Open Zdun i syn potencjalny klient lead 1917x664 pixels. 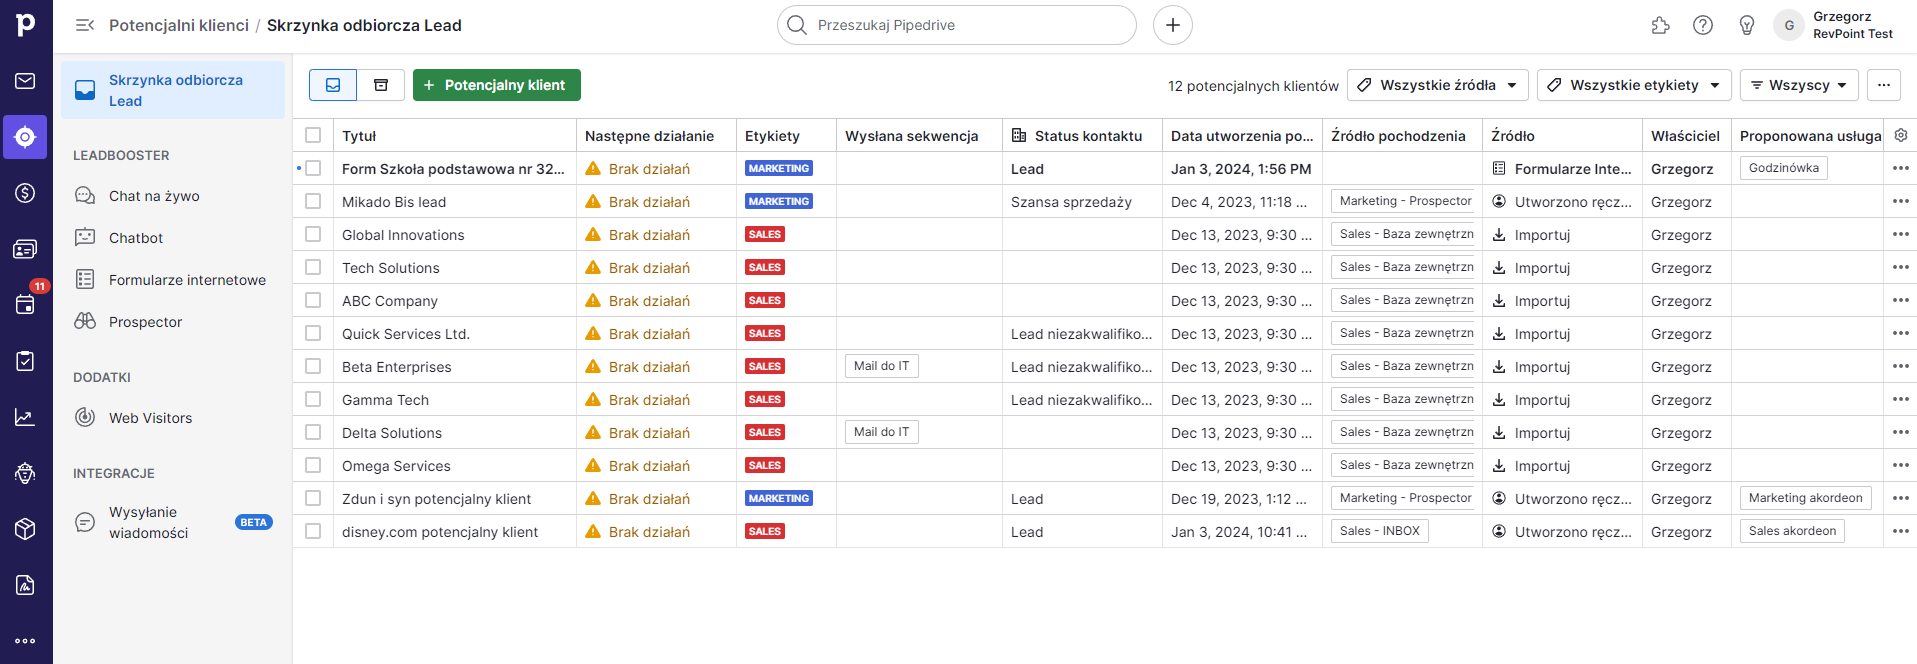tap(436, 498)
